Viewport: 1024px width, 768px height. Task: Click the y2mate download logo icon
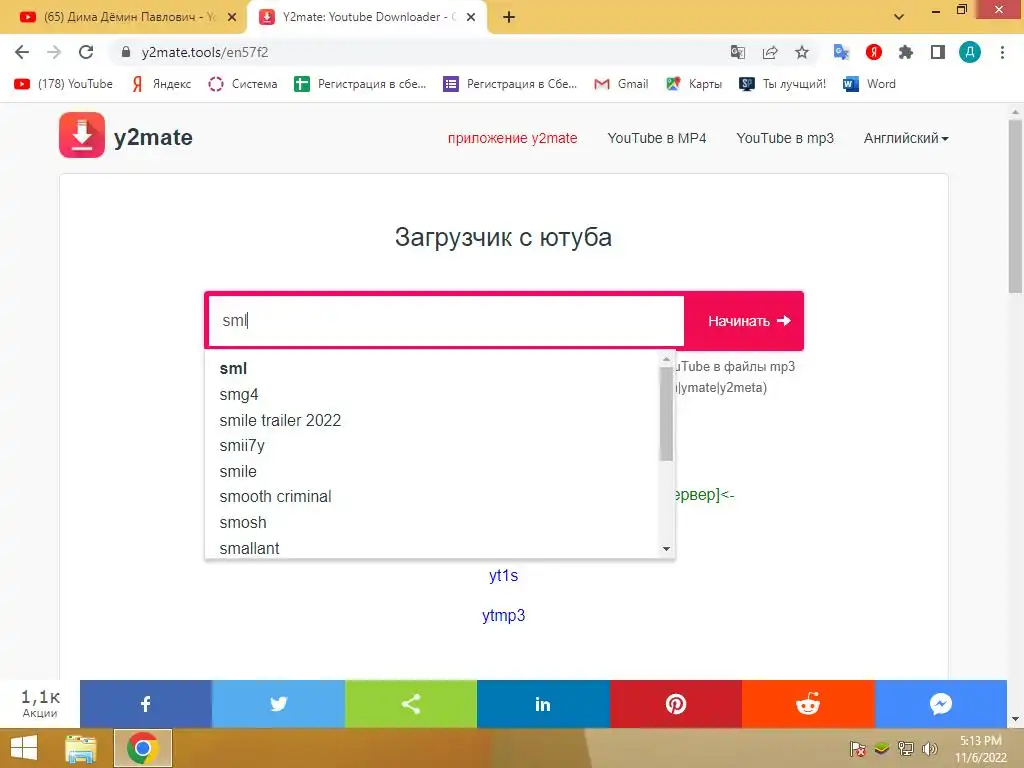click(82, 135)
